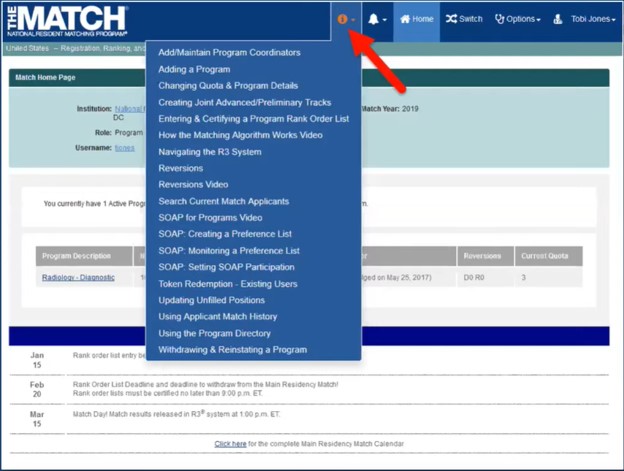
Task: Open the Reversions Video entry
Action: coord(193,185)
